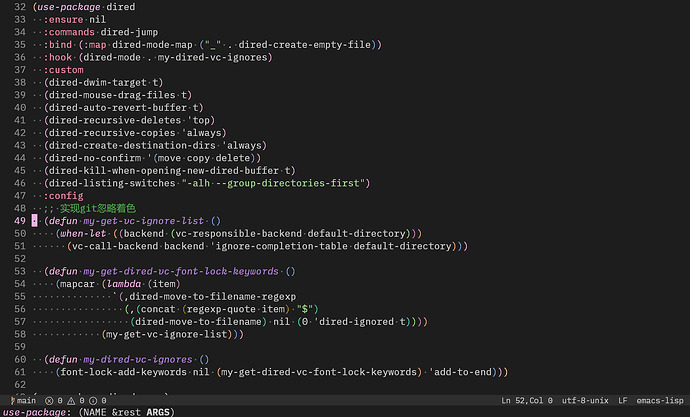The height and width of the screenshot is (417, 690).
Task: Click the info circle icon in the mode line
Action: (x=93, y=401)
